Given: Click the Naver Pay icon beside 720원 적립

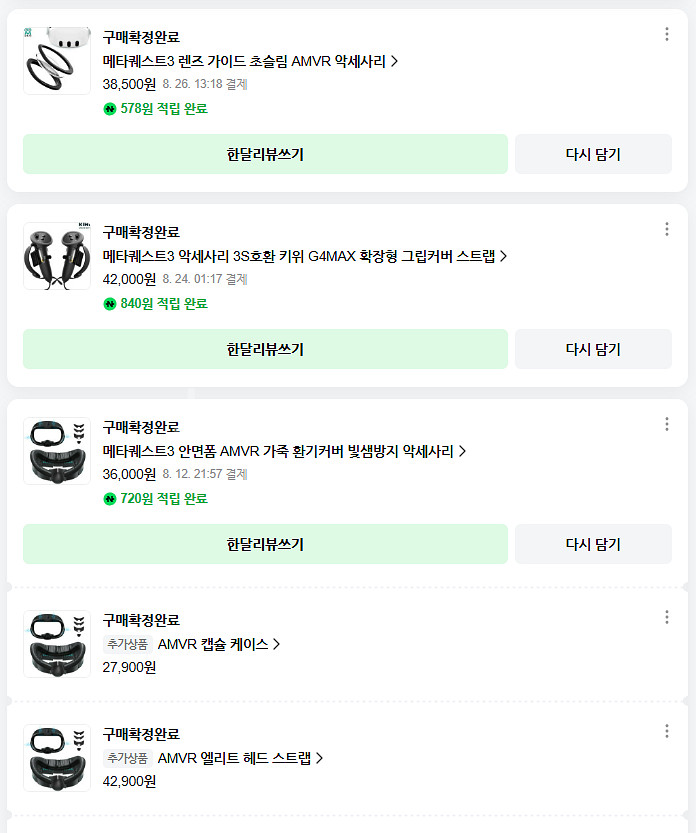Looking at the screenshot, I should (107, 499).
